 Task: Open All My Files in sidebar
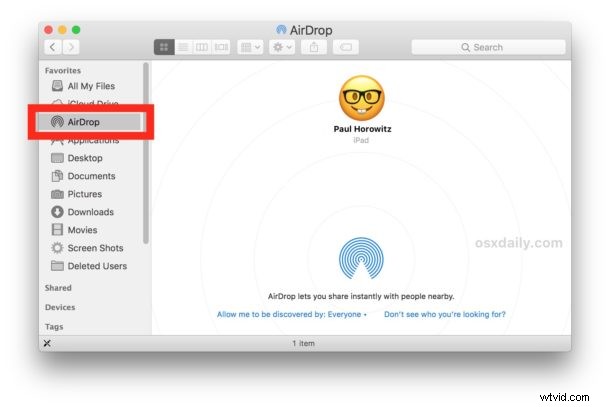coord(91,86)
